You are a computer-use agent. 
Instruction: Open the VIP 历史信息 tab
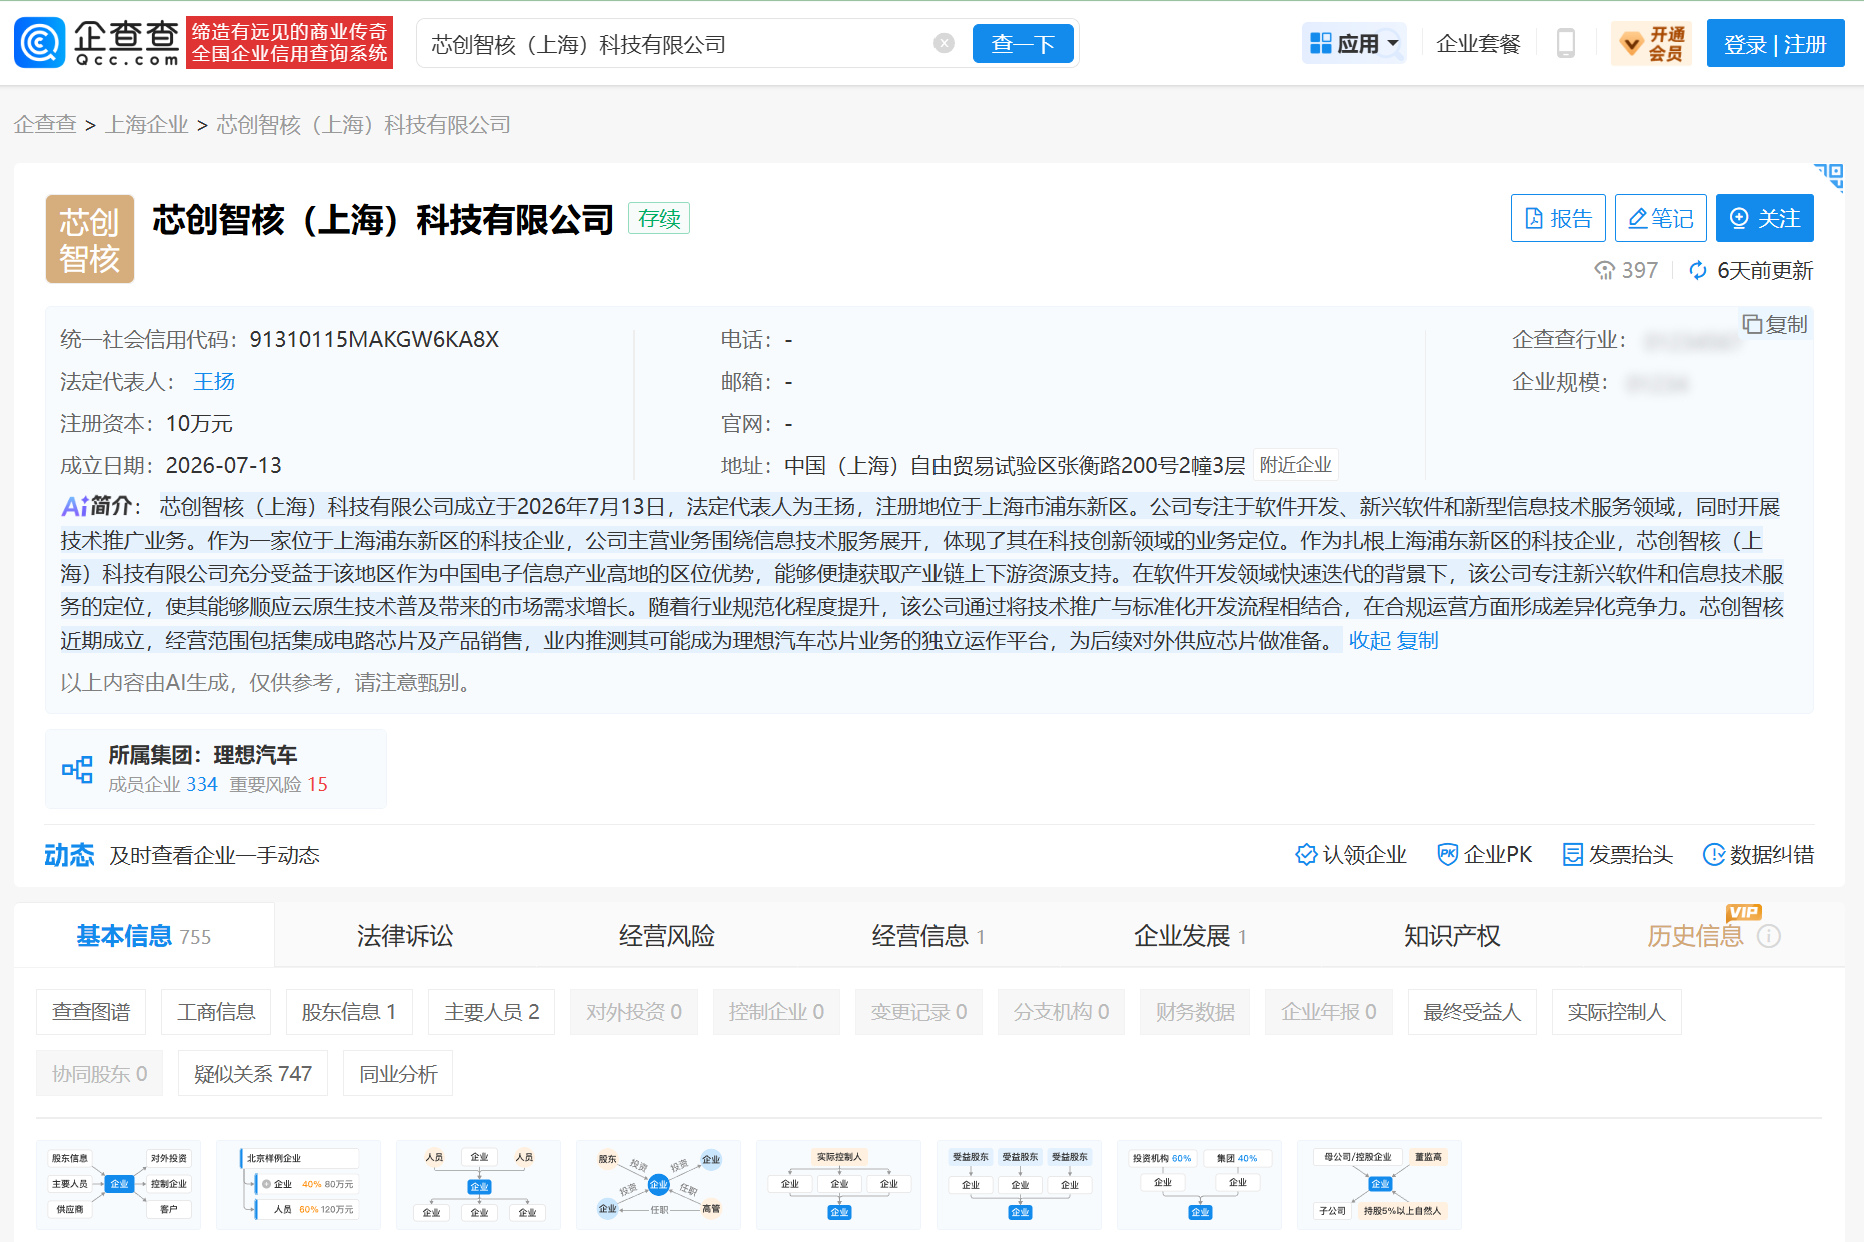click(x=1695, y=935)
